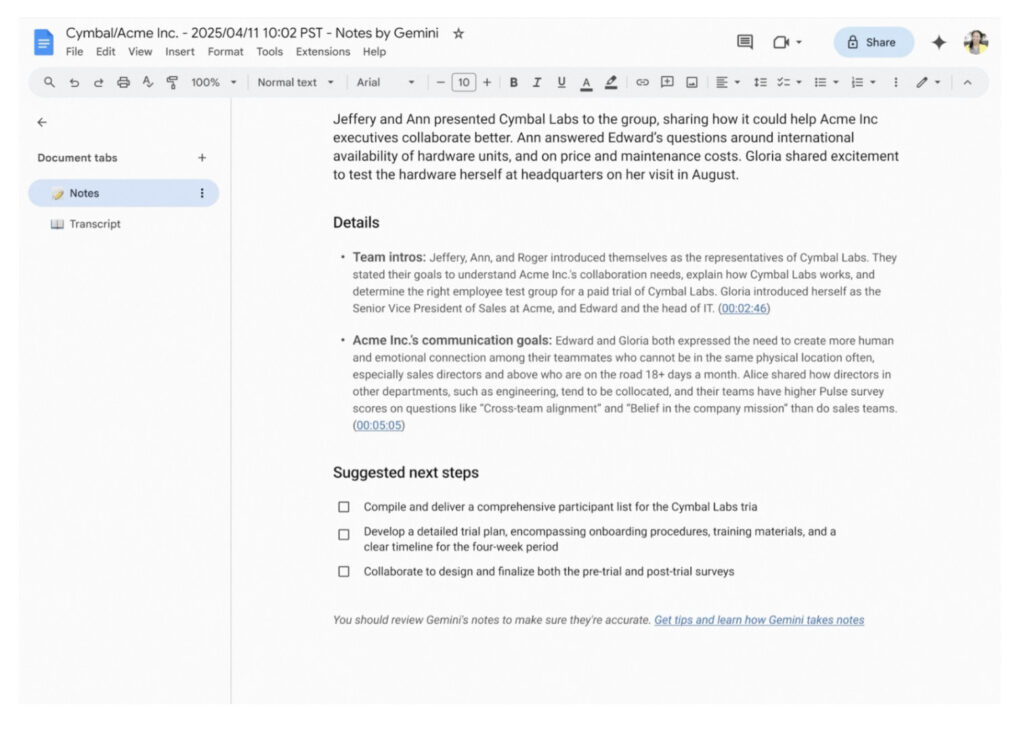Open the text color picker
The height and width of the screenshot is (749, 1024).
[x=586, y=83]
